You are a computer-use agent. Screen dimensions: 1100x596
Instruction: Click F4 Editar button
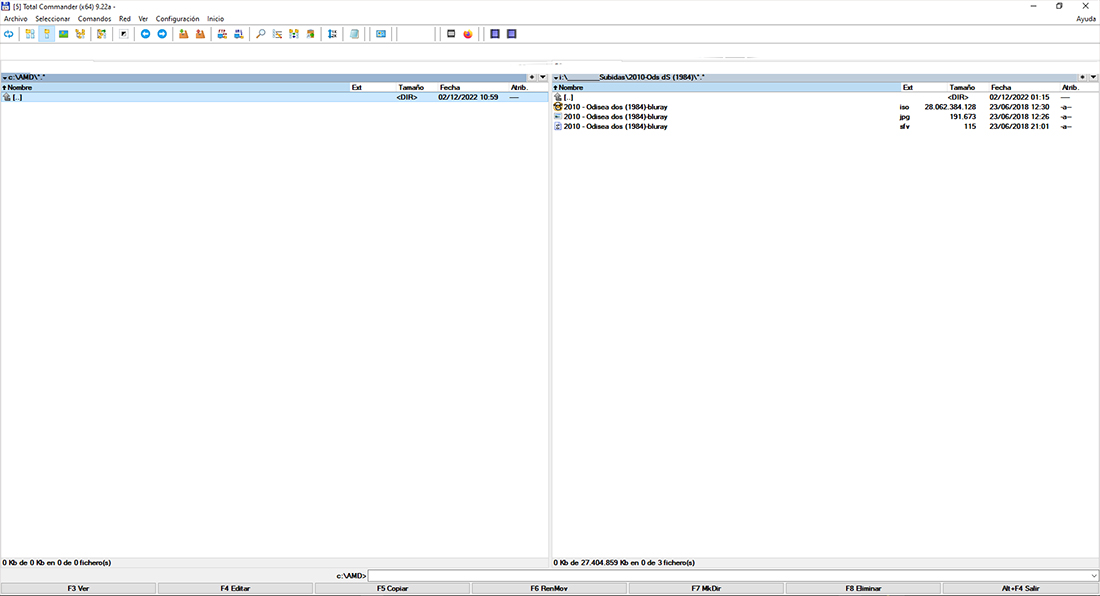coord(235,588)
